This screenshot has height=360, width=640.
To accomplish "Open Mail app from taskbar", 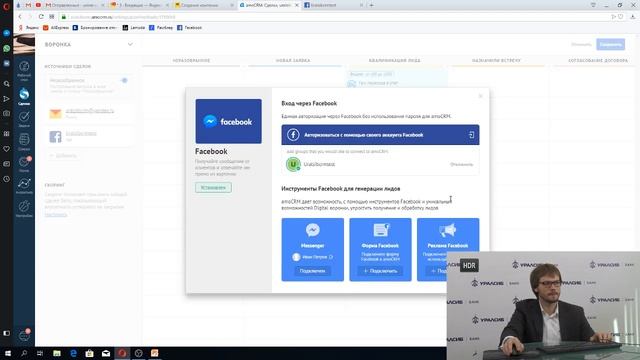I will [106, 353].
